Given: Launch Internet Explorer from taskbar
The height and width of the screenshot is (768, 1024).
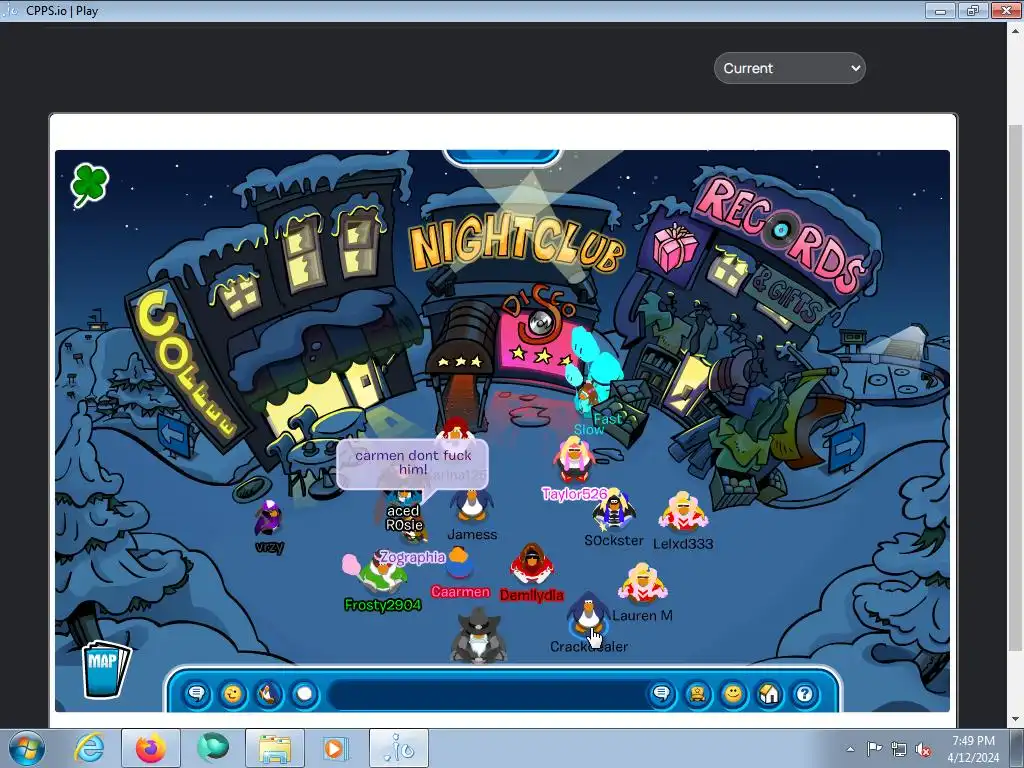Looking at the screenshot, I should point(88,748).
